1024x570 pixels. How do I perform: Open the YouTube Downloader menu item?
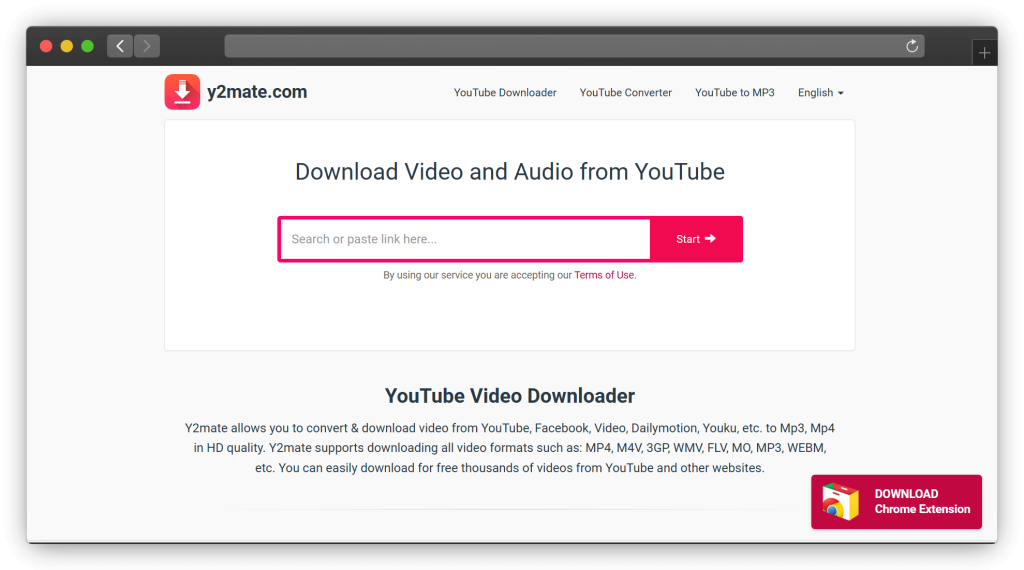pyautogui.click(x=505, y=93)
